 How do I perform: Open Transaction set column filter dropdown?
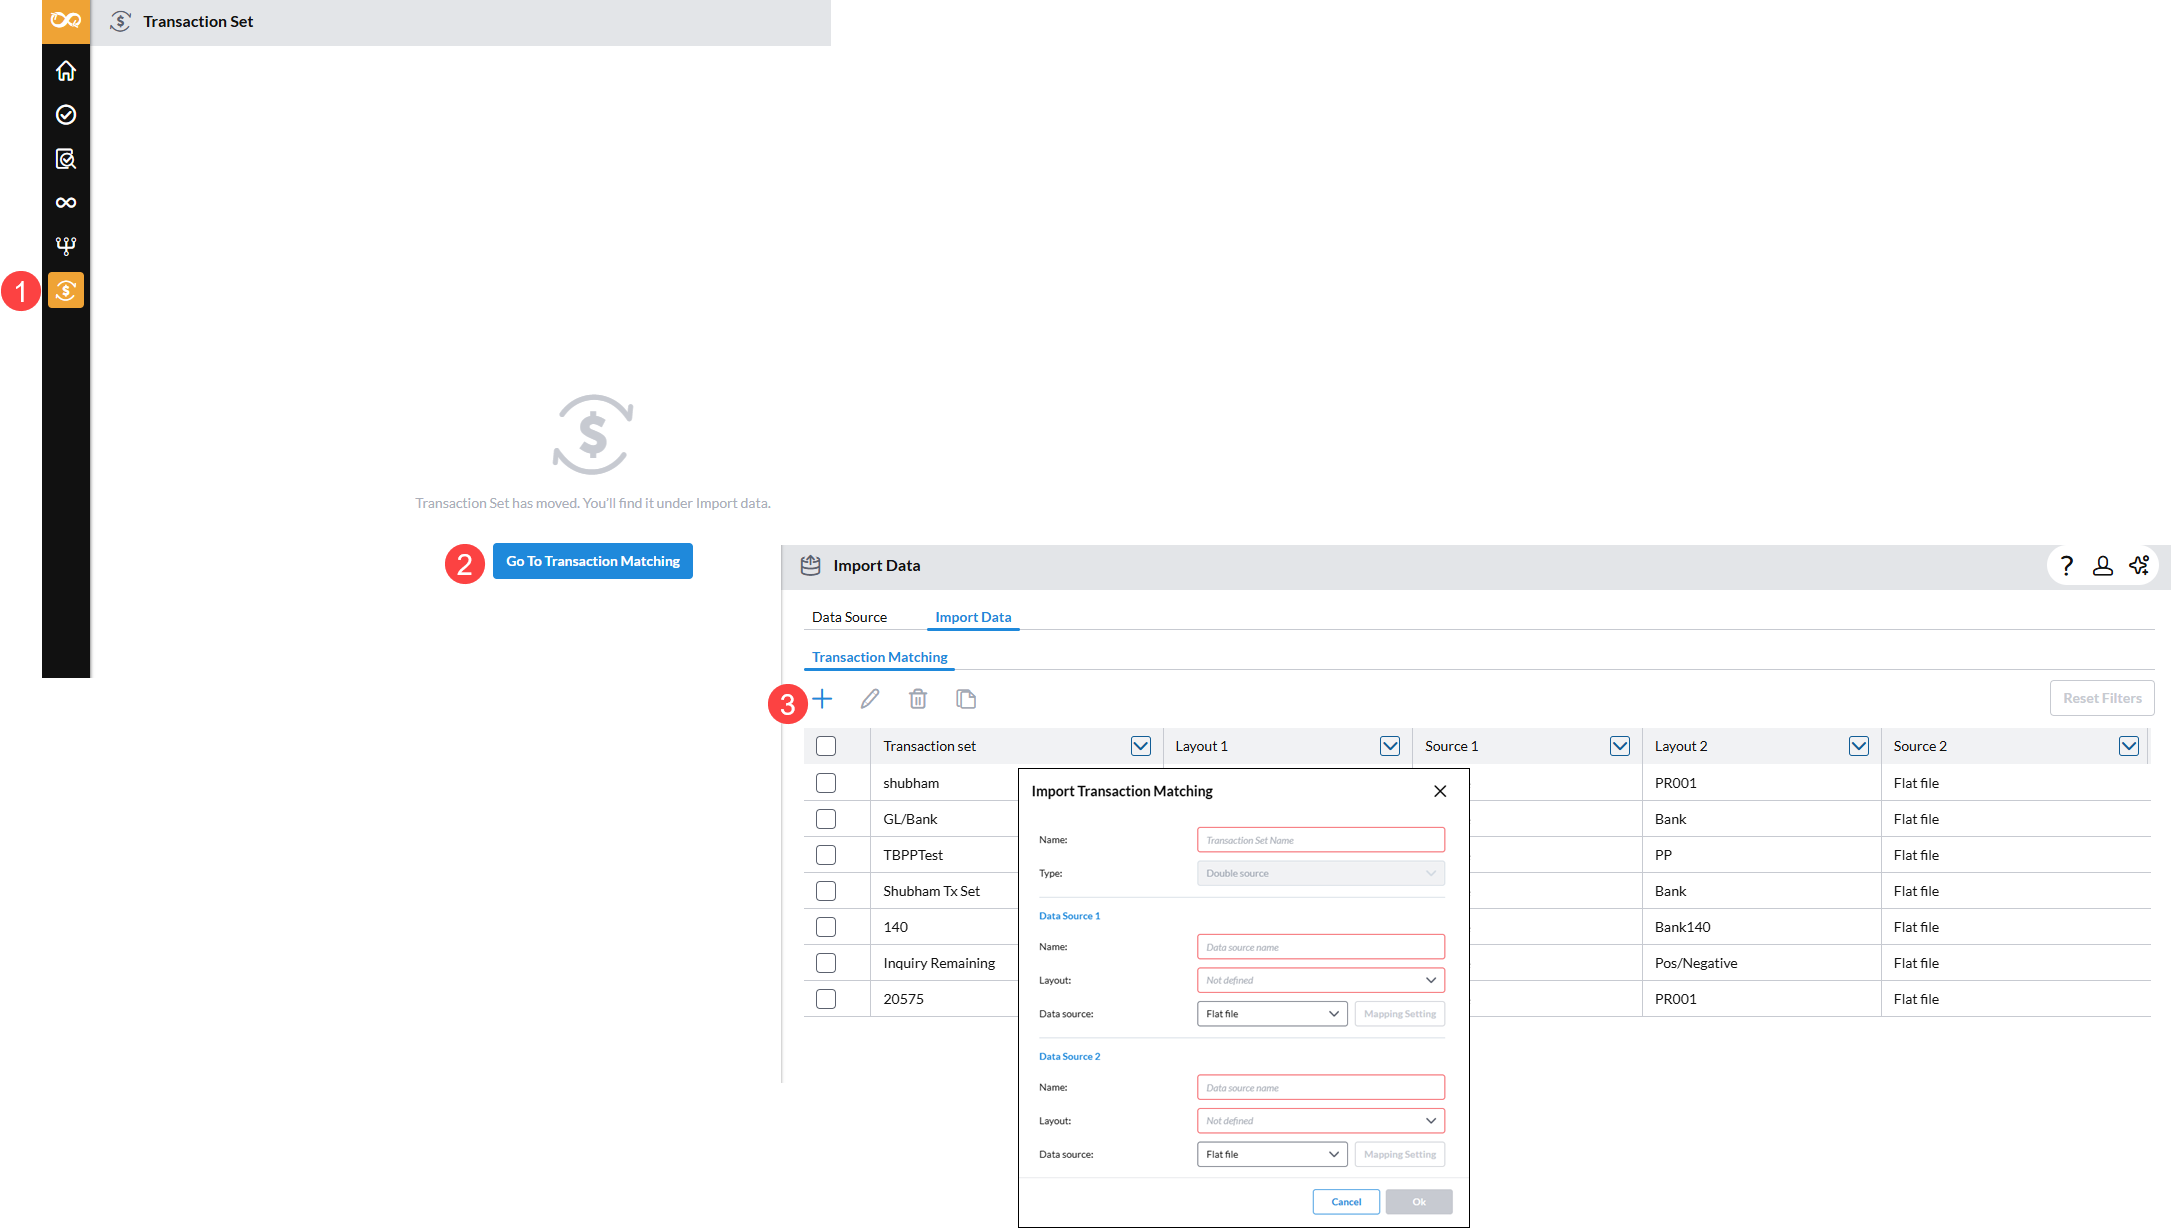point(1140,746)
